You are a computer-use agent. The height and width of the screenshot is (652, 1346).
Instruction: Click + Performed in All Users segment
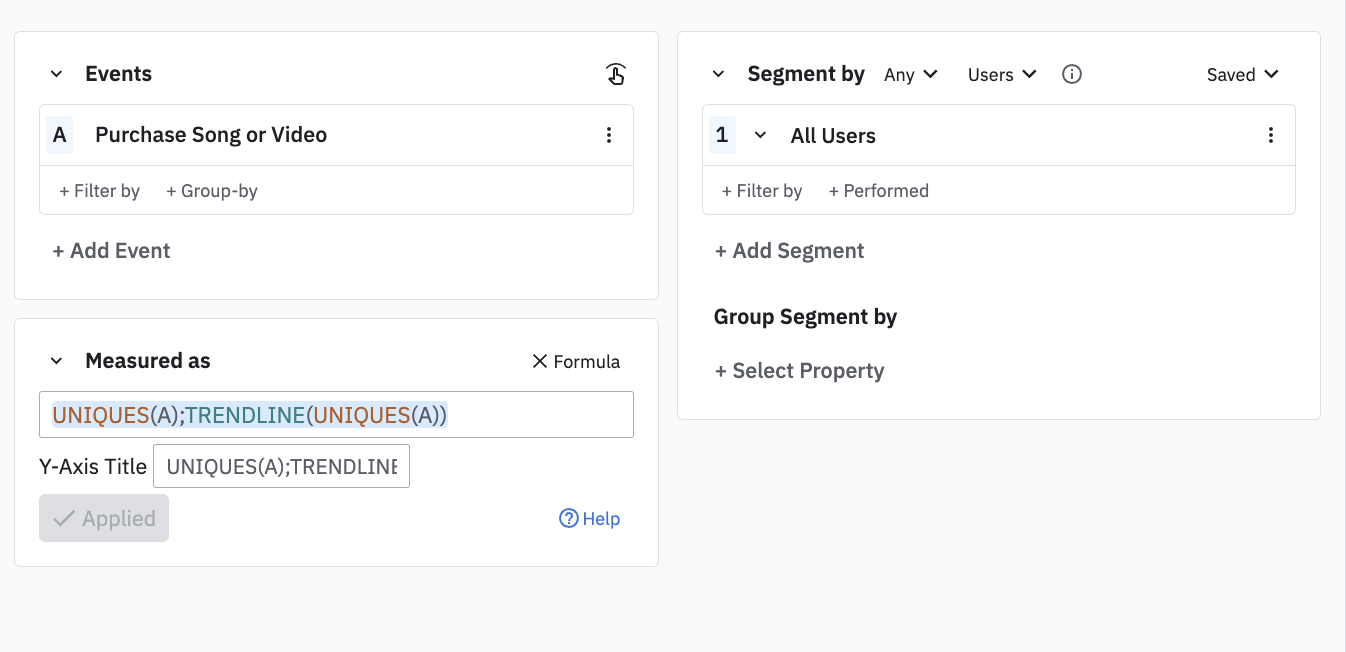(x=878, y=191)
